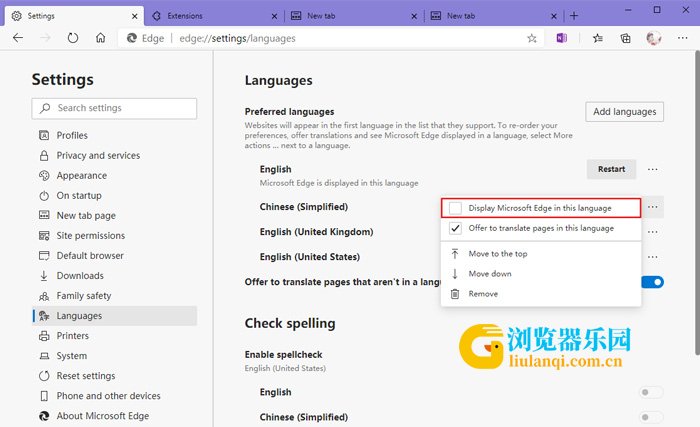The width and height of the screenshot is (700, 427).
Task: Switch to the second New tab
Action: (494, 16)
